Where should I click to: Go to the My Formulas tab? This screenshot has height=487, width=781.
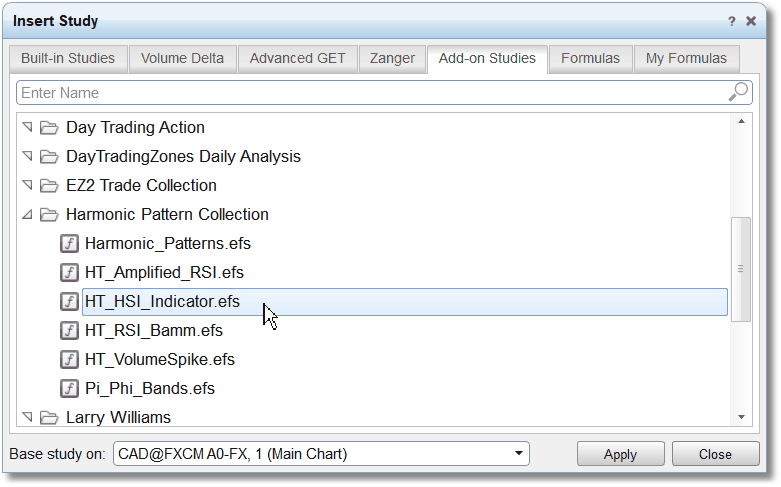click(686, 58)
